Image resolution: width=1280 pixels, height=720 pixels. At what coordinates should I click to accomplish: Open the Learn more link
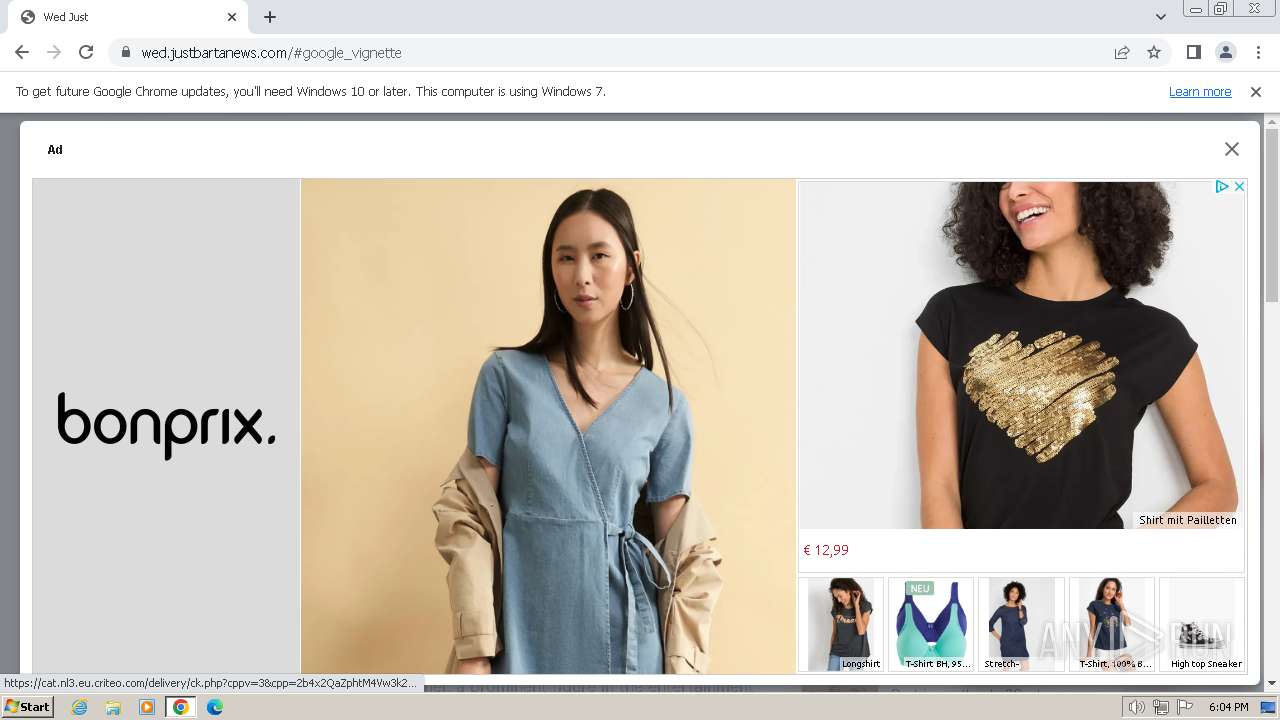(1200, 91)
